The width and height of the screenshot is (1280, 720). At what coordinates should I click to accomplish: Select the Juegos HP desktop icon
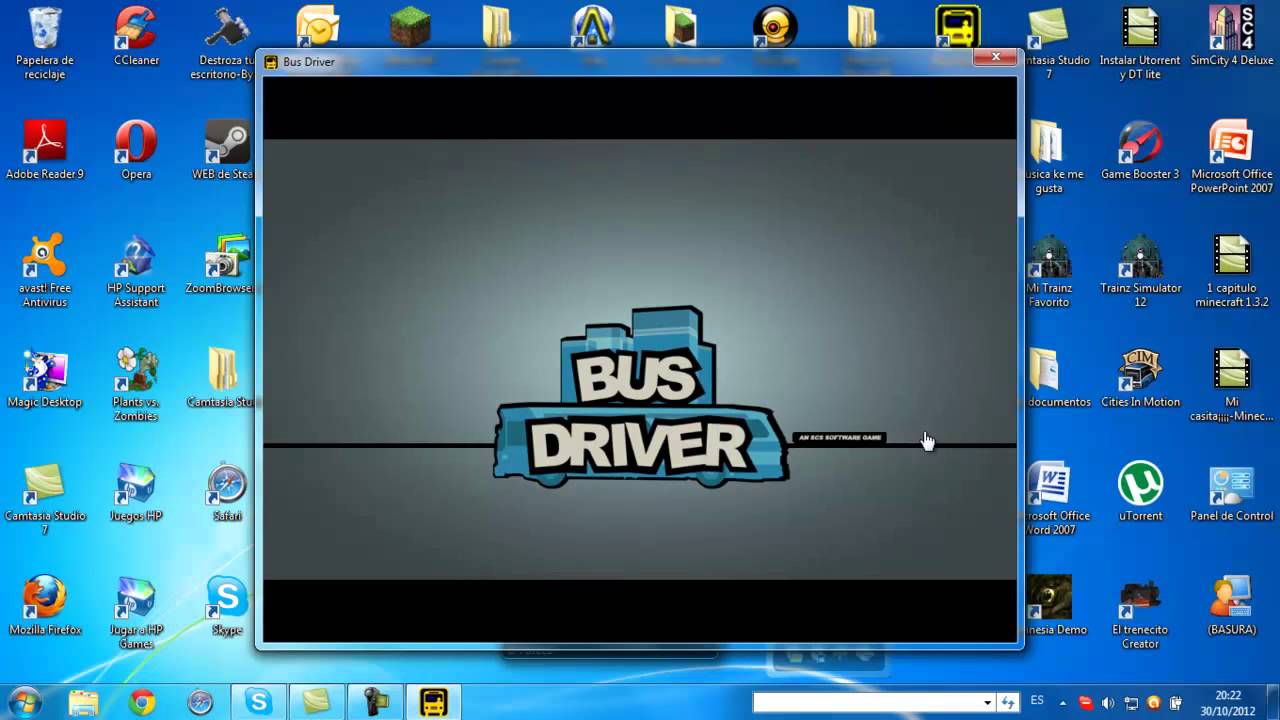pos(136,492)
